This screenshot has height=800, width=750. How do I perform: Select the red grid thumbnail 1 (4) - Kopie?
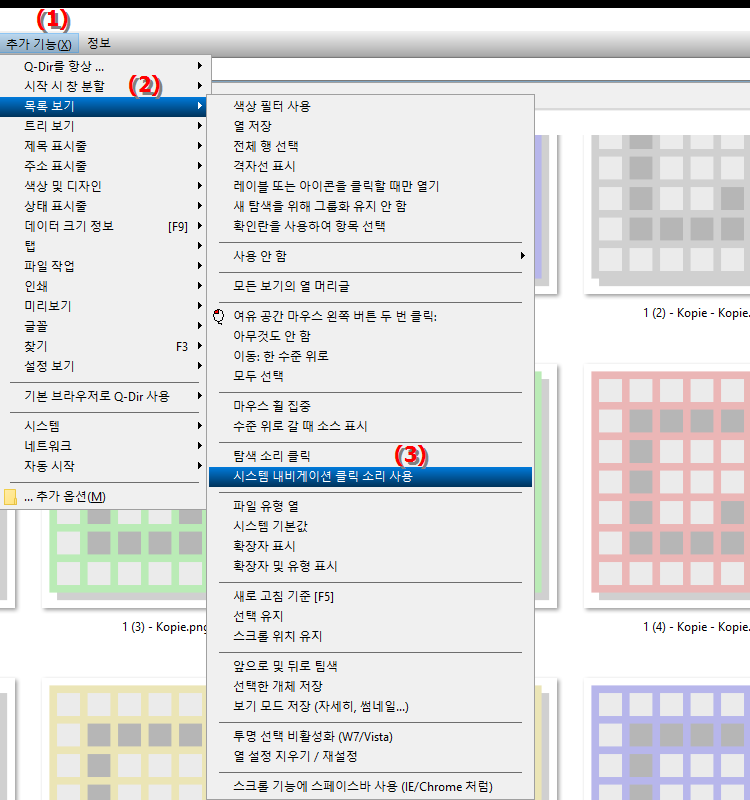[x=669, y=485]
